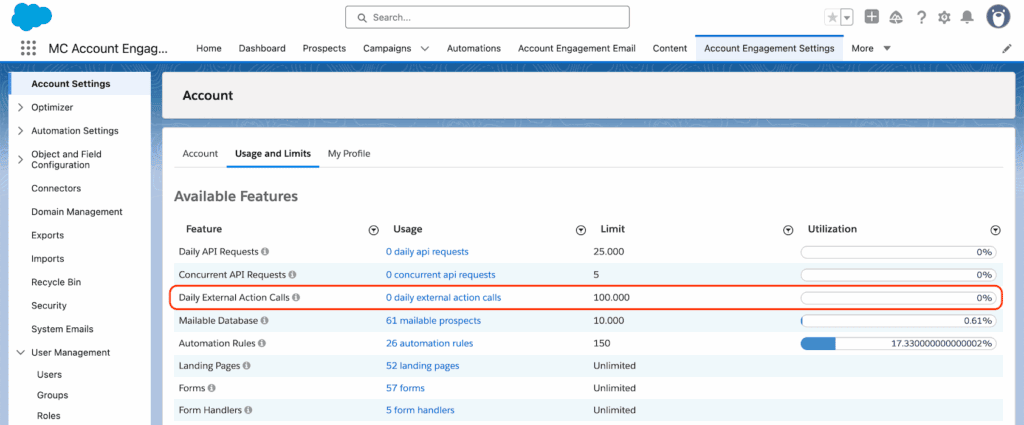Image resolution: width=1024 pixels, height=425 pixels.
Task: Open Exports in the sidebar
Action: point(48,235)
